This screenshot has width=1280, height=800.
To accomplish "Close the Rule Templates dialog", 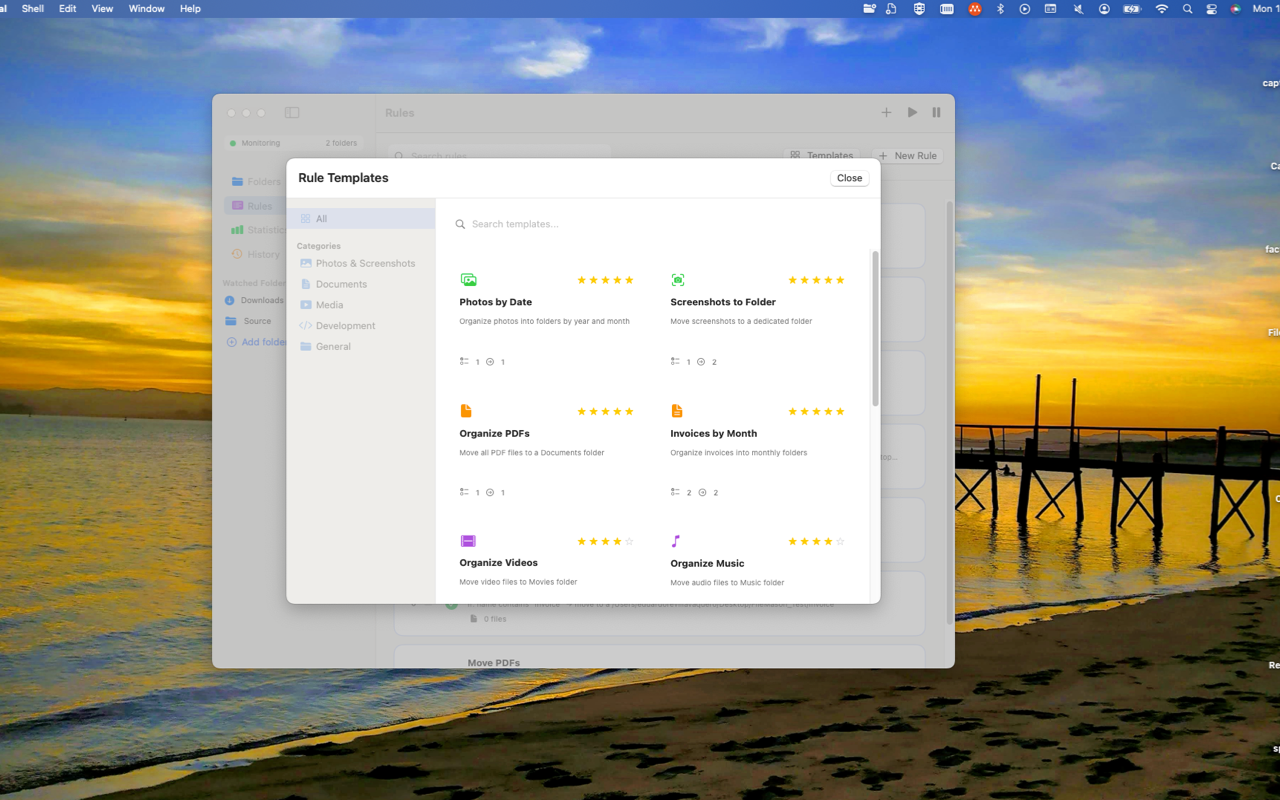I will [849, 177].
